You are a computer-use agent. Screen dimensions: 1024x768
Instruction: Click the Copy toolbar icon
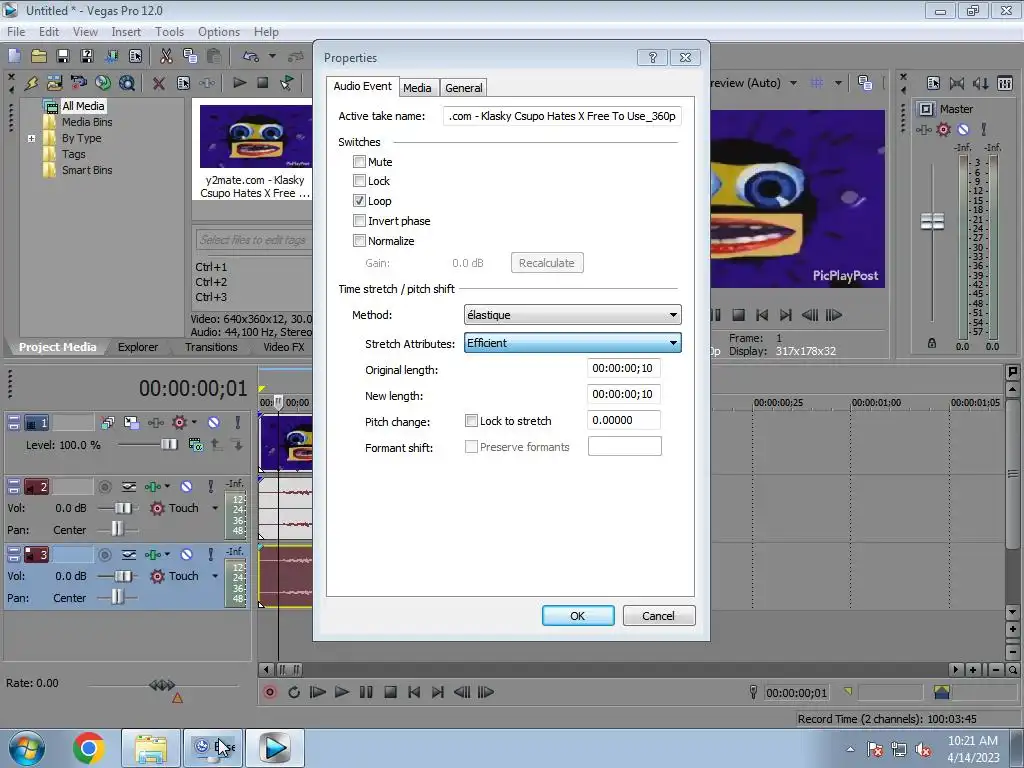(190, 57)
